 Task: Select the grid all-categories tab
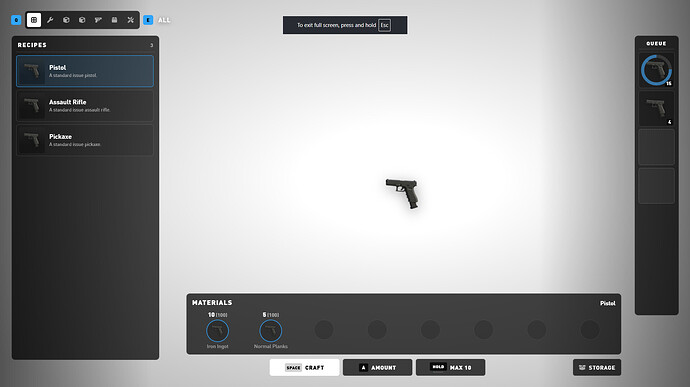click(34, 20)
